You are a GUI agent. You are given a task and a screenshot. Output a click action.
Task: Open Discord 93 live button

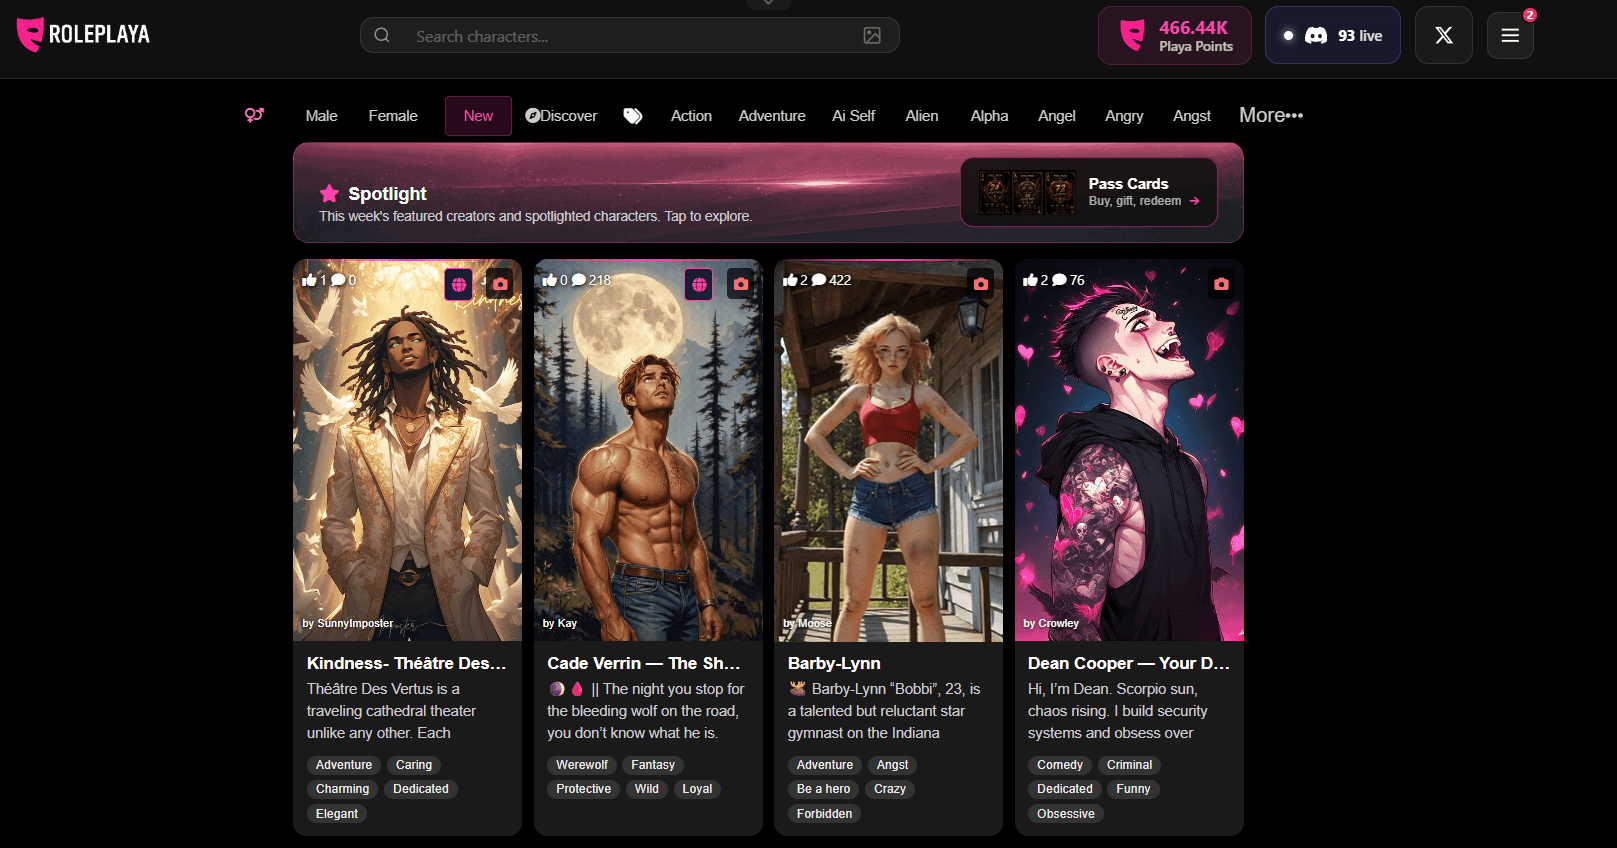point(1332,35)
